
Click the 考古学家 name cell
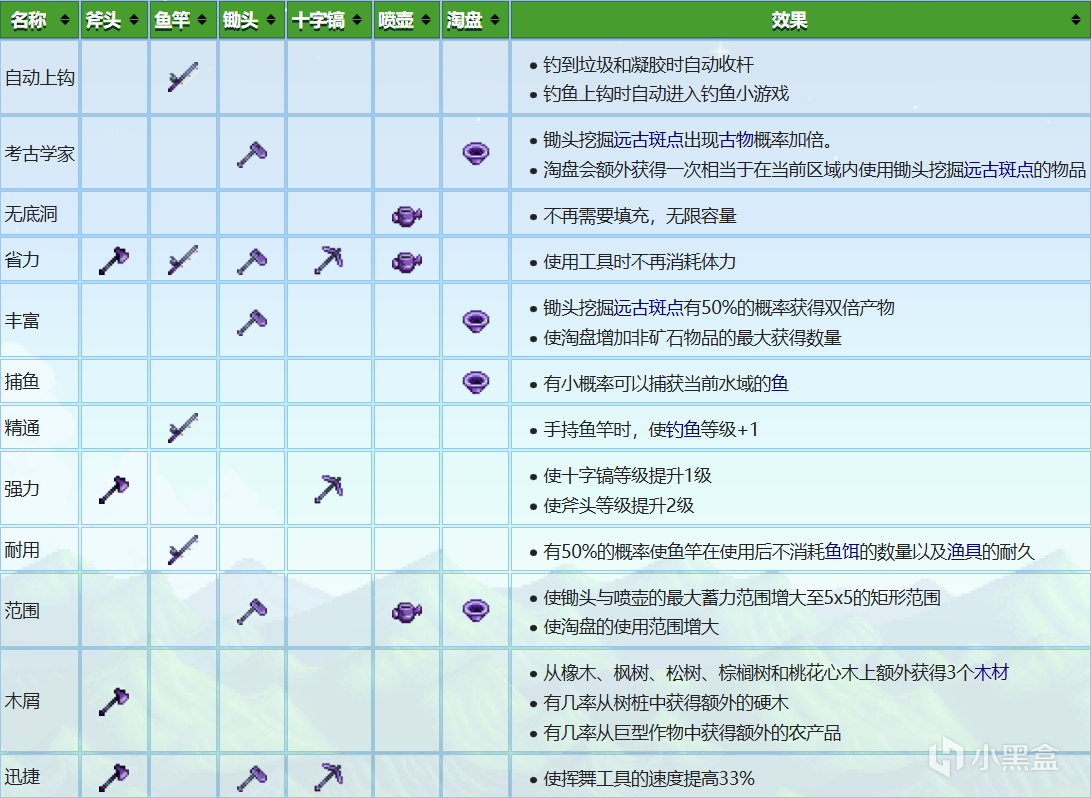(x=40, y=153)
